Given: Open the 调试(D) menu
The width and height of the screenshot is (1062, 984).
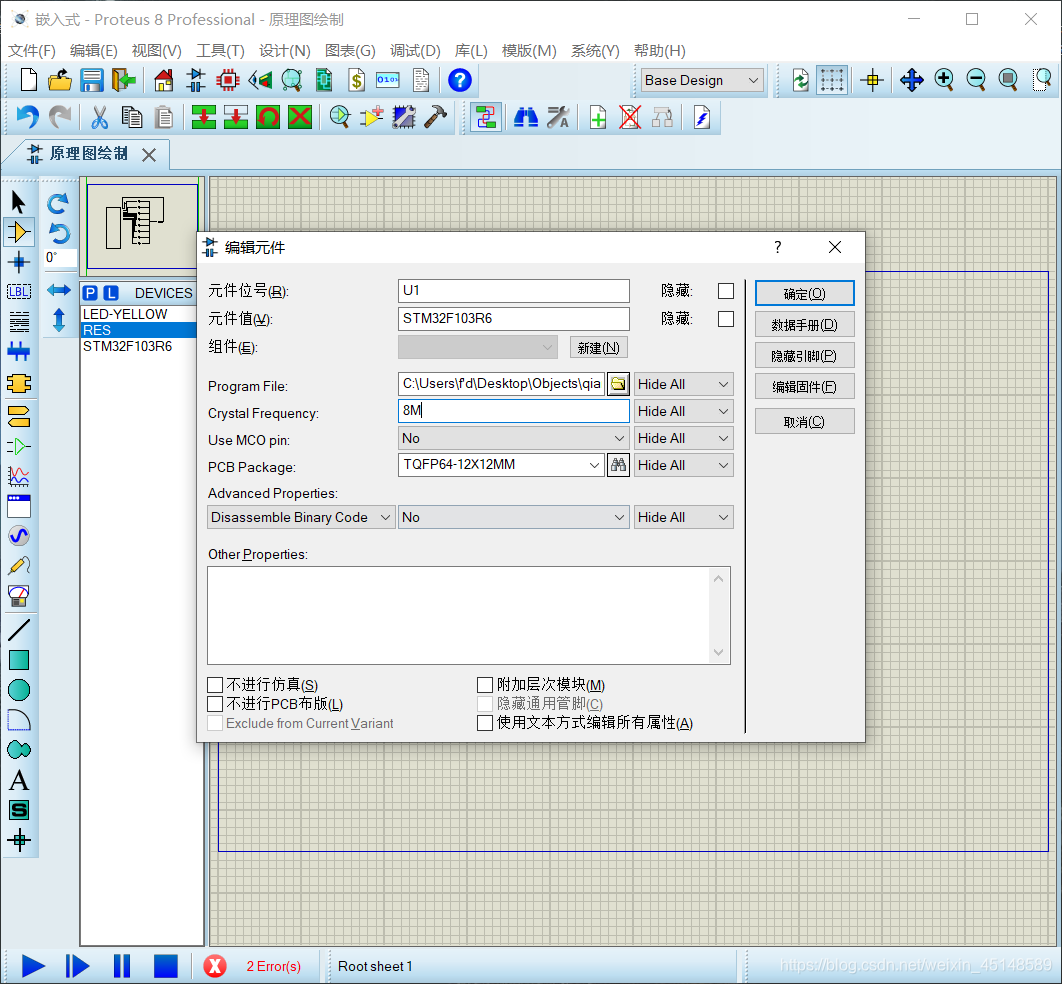Looking at the screenshot, I should pyautogui.click(x=415, y=51).
